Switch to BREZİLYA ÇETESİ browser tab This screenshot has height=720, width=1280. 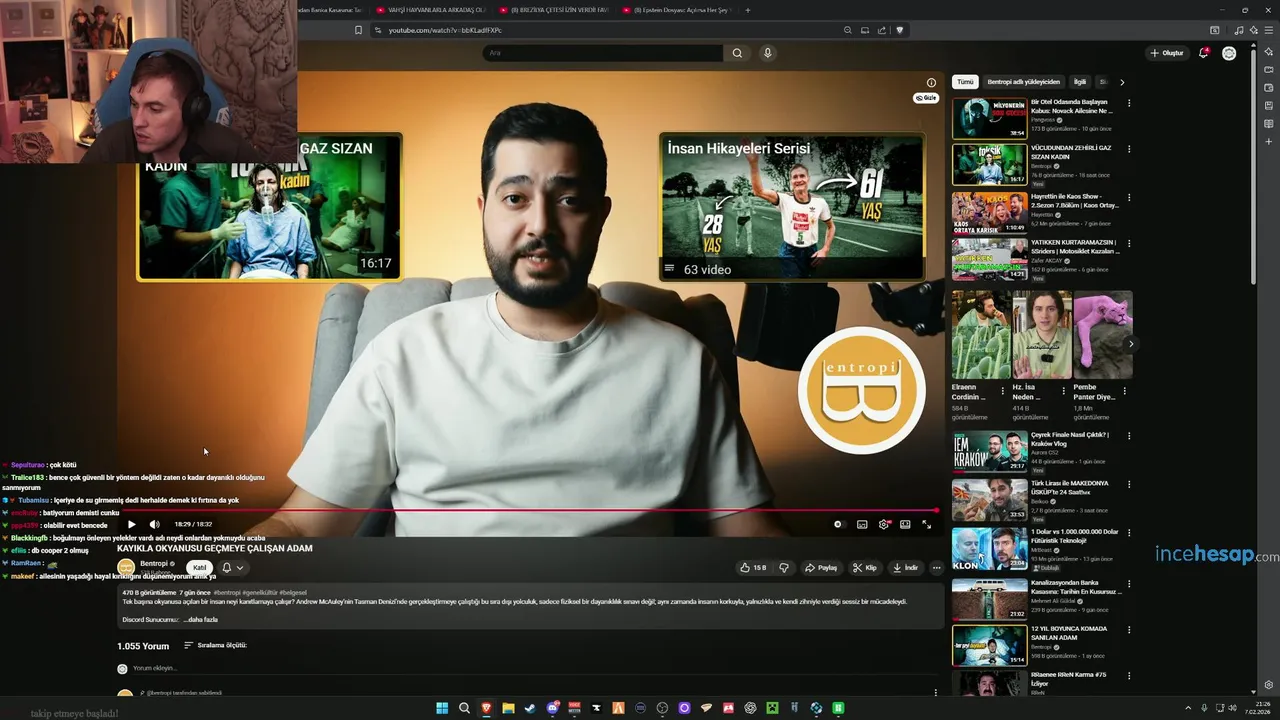553,10
